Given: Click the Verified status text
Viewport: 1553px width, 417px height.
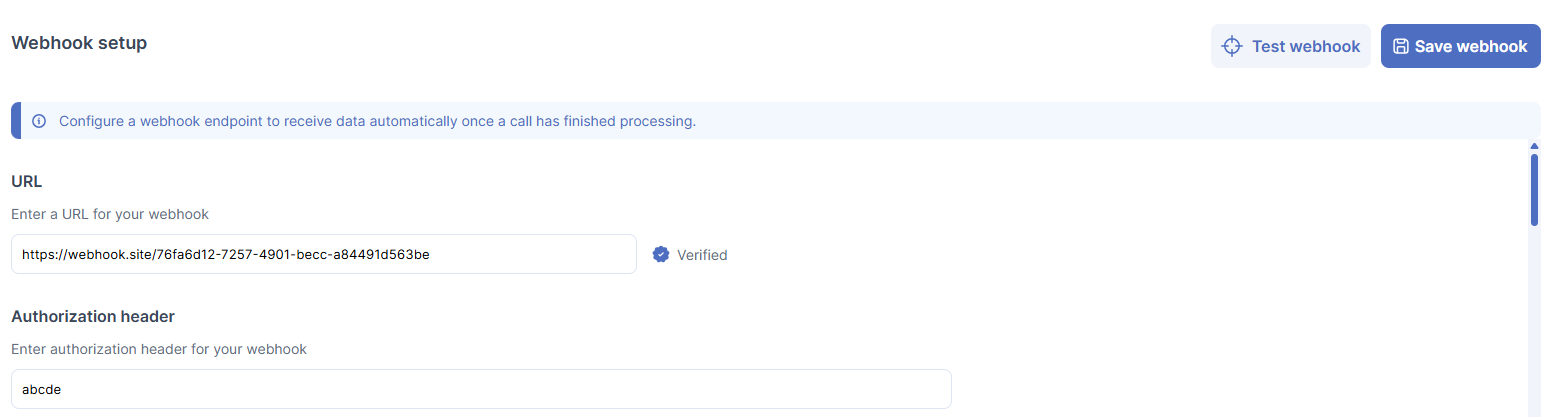Looking at the screenshot, I should pyautogui.click(x=702, y=255).
